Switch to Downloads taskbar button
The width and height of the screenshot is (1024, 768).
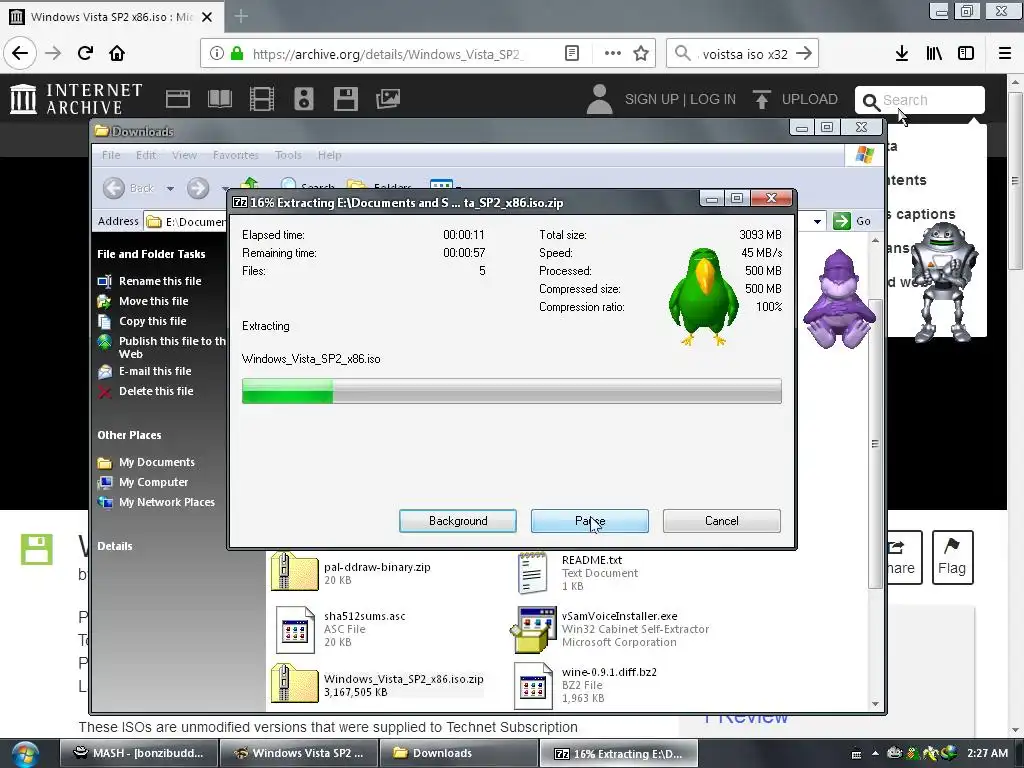click(x=458, y=753)
